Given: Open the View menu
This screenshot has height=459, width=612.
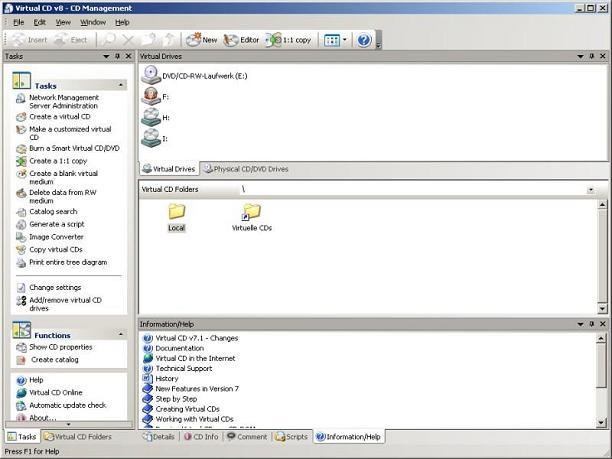Looking at the screenshot, I should [x=63, y=22].
